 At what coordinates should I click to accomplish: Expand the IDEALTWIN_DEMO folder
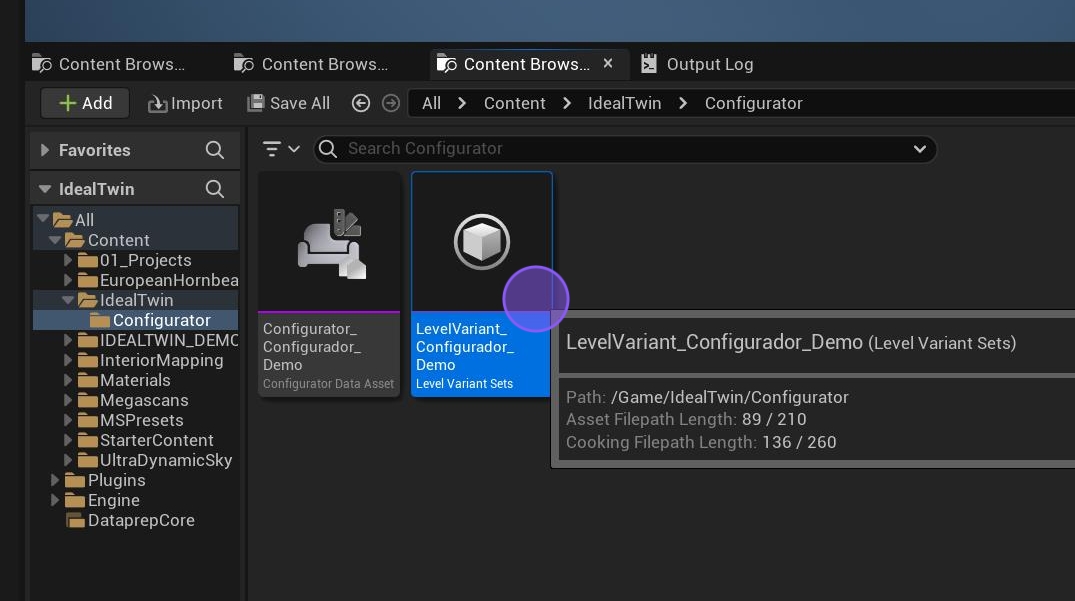point(67,340)
